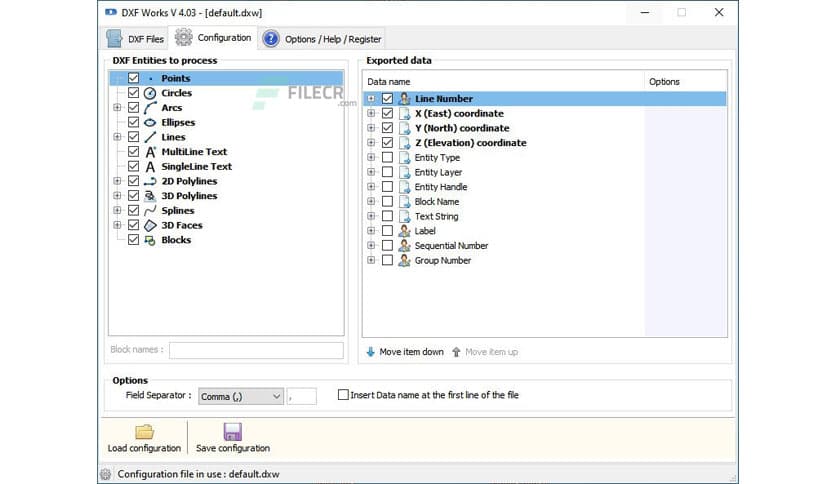
Task: Select the Blocks tree item label
Action: [176, 240]
